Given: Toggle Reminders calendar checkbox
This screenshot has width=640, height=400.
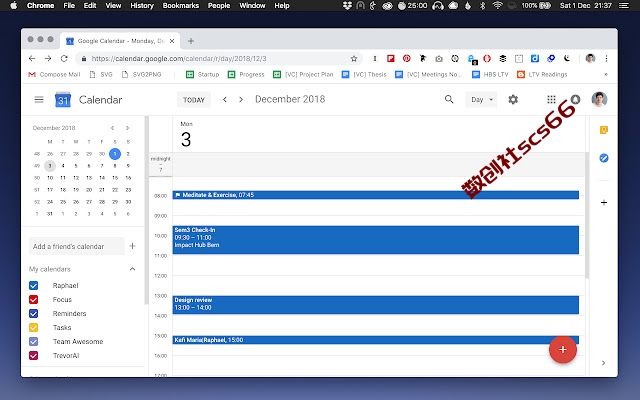Looking at the screenshot, I should point(33,313).
